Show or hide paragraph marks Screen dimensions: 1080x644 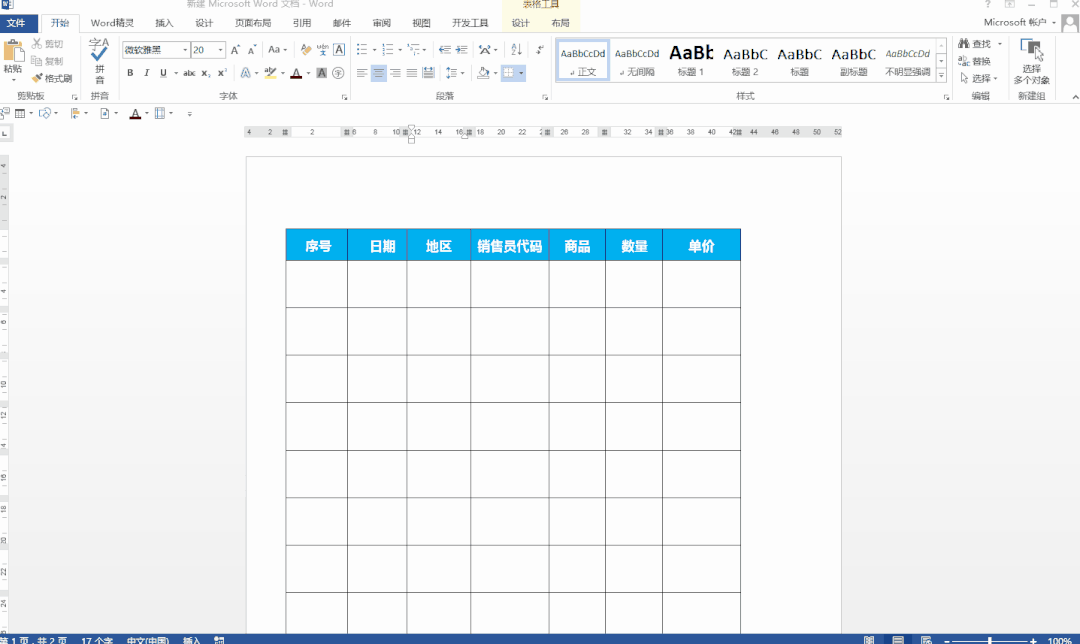[x=540, y=50]
